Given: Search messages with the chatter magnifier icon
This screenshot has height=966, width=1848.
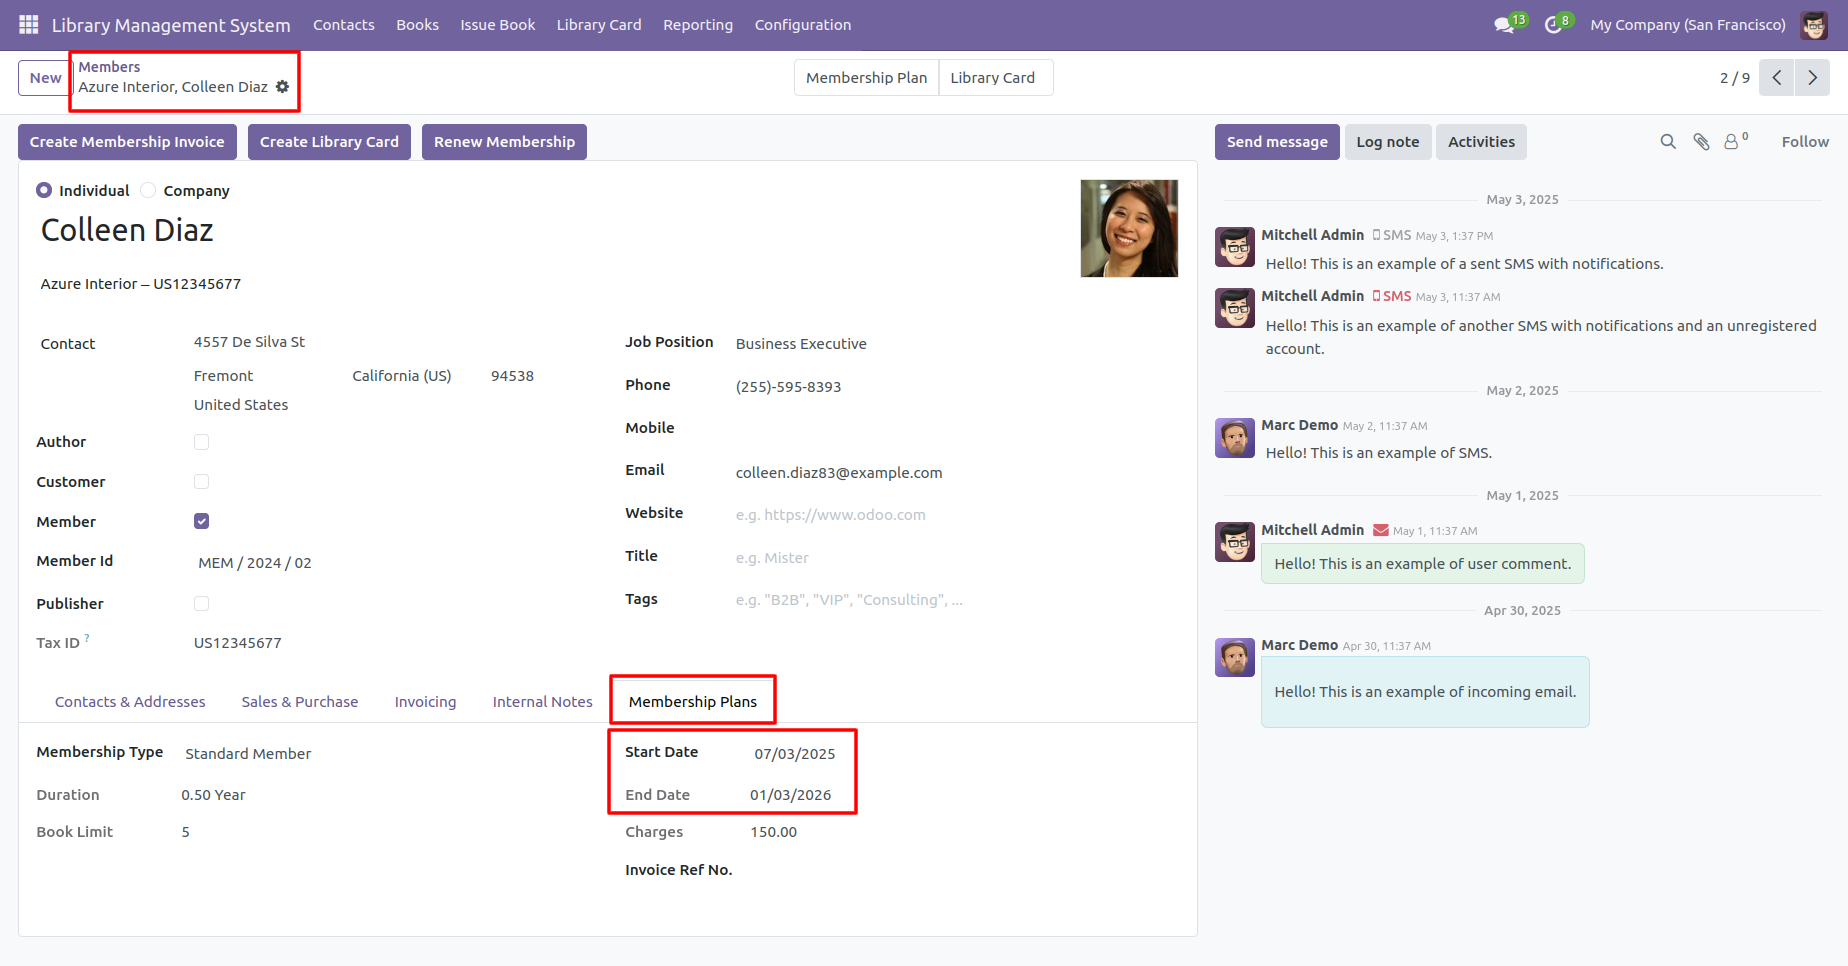Looking at the screenshot, I should (1668, 142).
